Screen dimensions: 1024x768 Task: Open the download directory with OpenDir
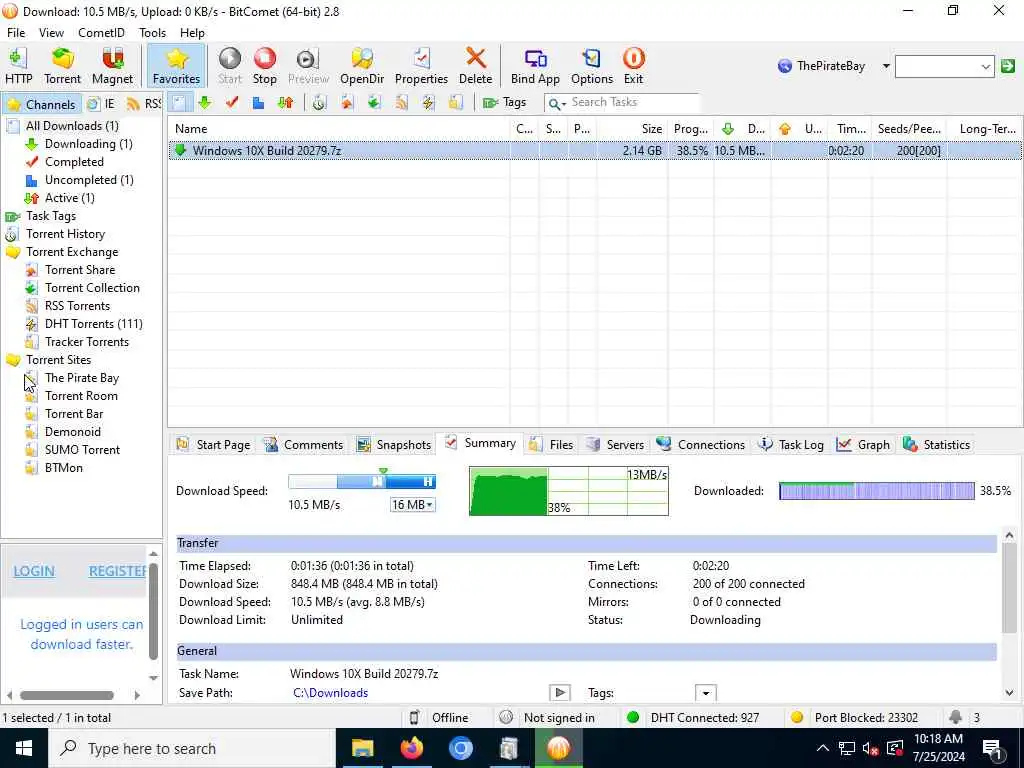(362, 66)
